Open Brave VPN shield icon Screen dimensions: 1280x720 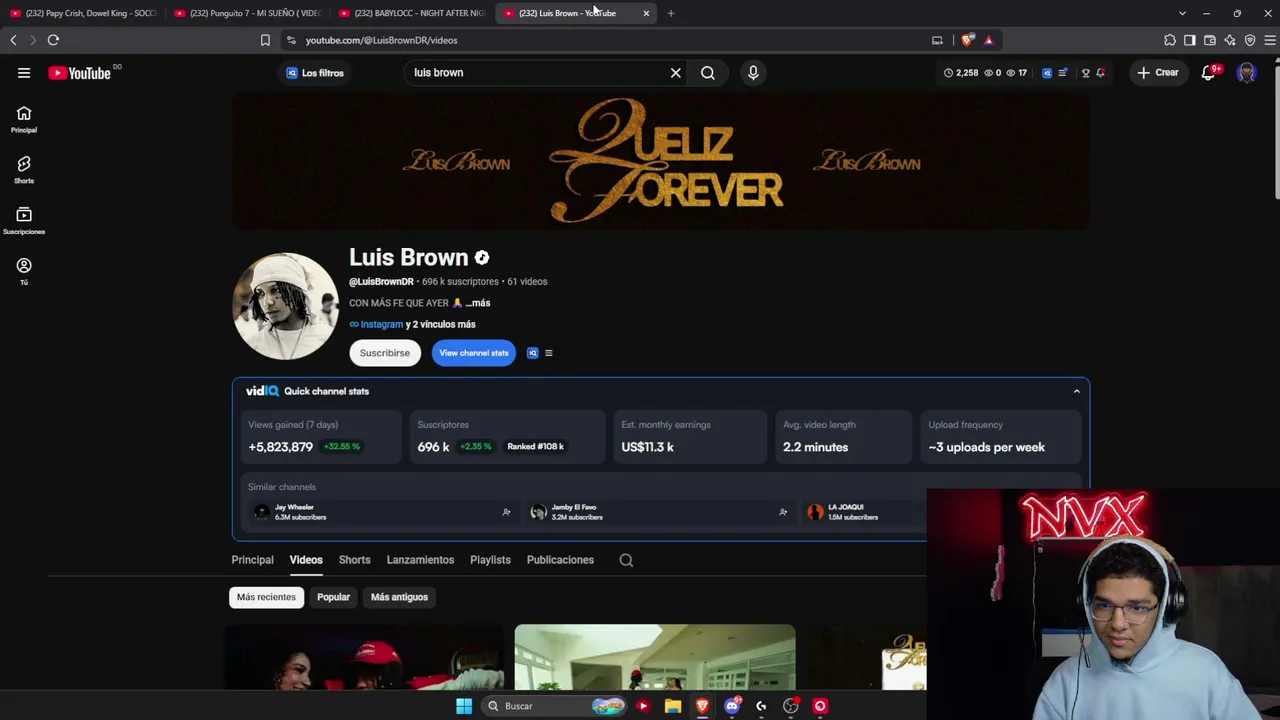pos(1250,40)
